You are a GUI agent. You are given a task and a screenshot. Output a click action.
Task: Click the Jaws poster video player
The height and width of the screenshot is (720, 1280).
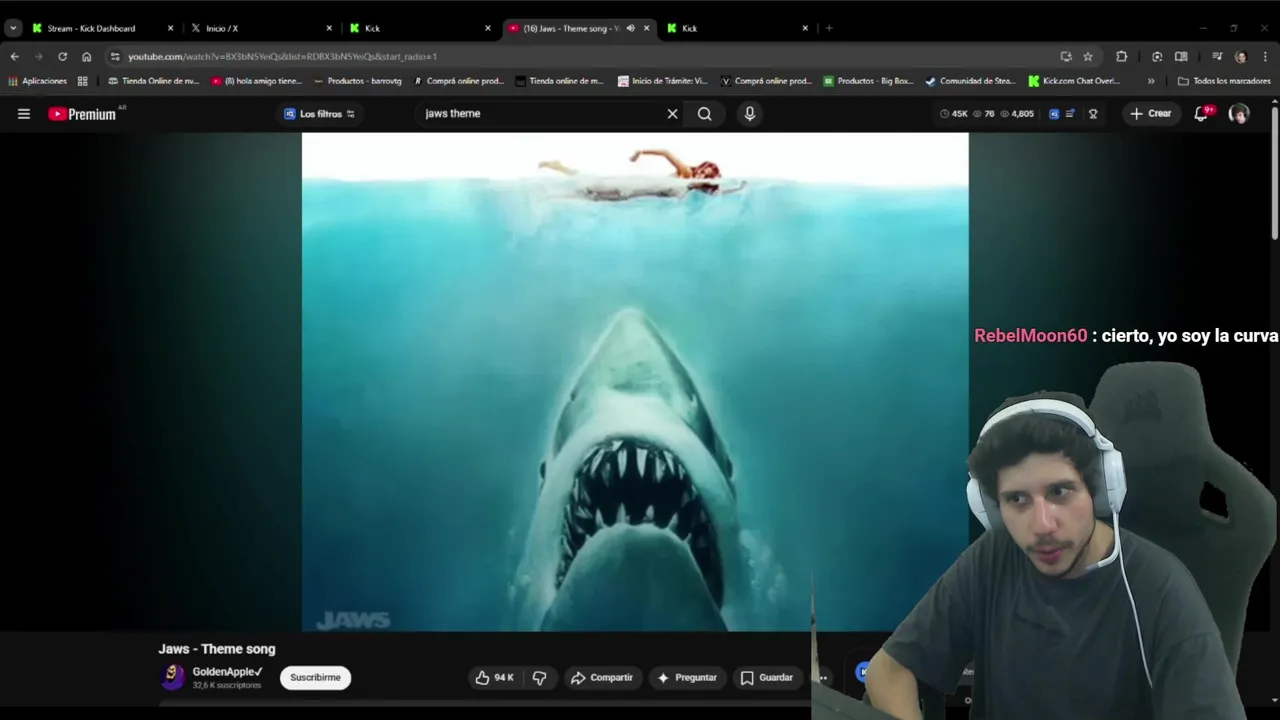(635, 382)
